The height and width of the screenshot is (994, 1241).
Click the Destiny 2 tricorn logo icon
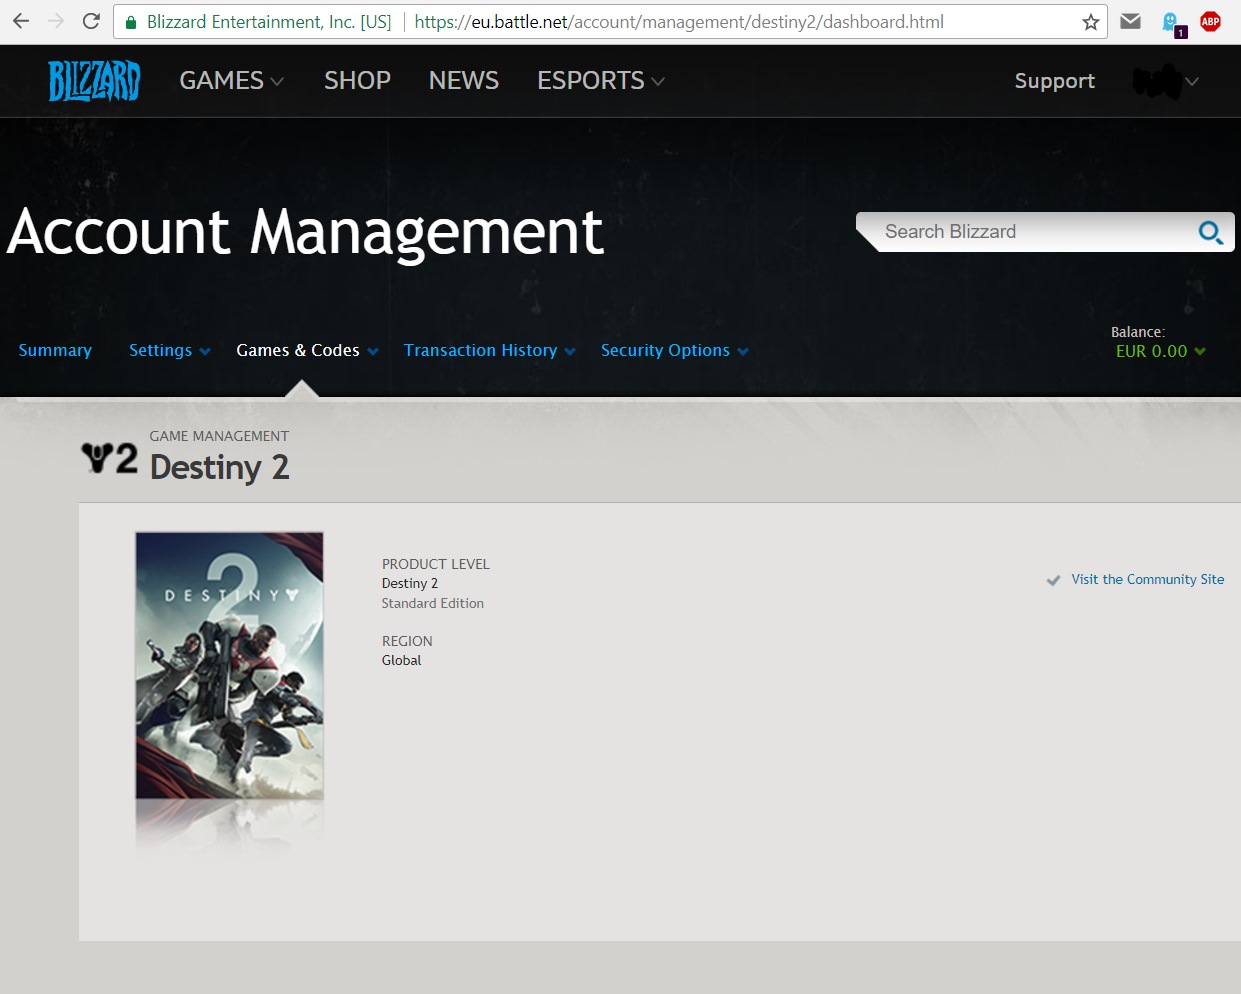pyautogui.click(x=109, y=459)
